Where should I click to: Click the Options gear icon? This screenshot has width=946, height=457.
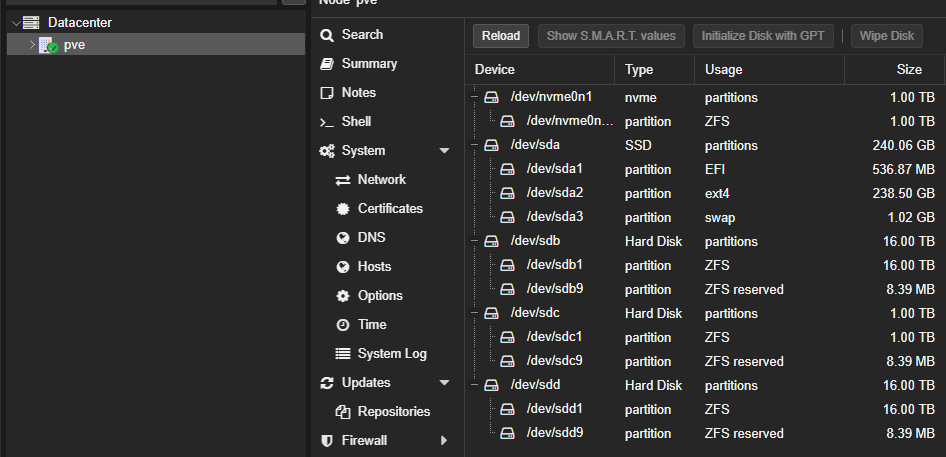coord(343,296)
